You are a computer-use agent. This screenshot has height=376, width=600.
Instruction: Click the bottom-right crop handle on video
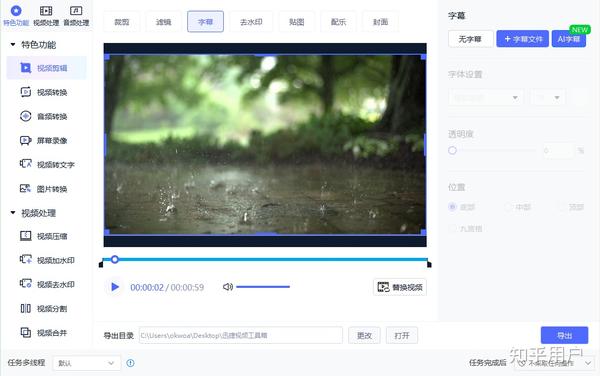coord(423,232)
